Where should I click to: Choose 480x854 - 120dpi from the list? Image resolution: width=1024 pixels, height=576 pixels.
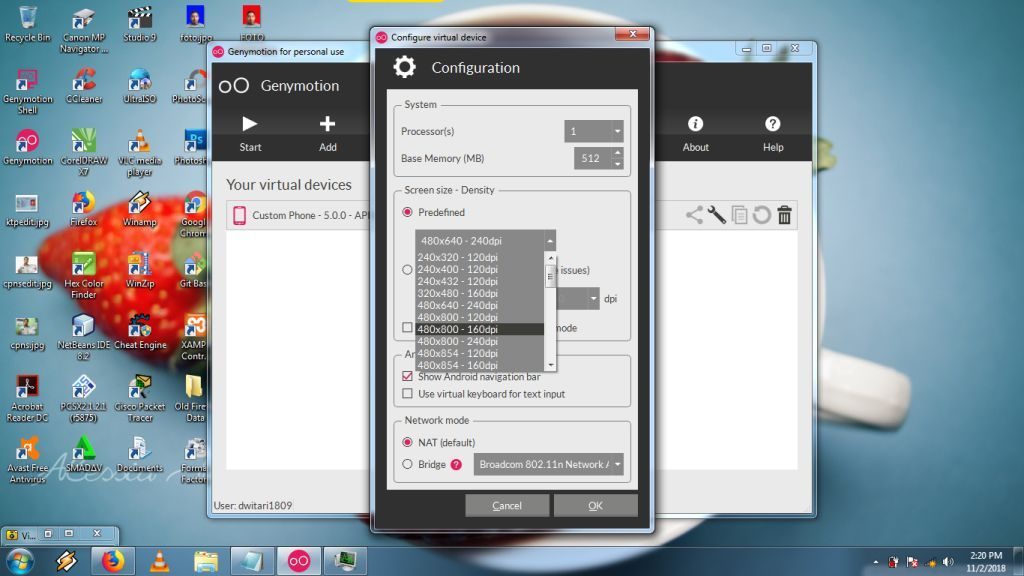coord(479,353)
